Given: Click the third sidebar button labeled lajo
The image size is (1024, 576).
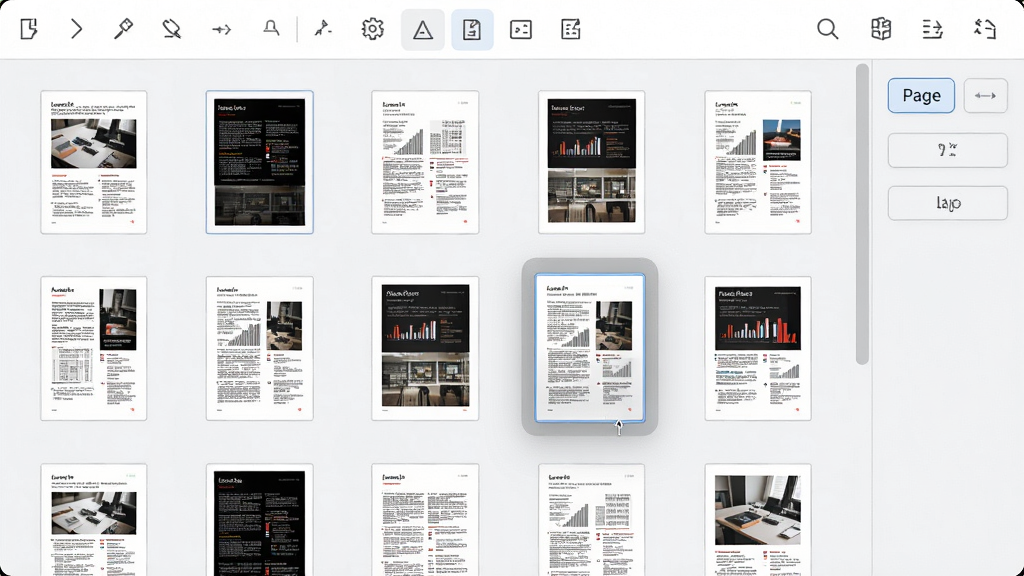Looking at the screenshot, I should click(948, 203).
